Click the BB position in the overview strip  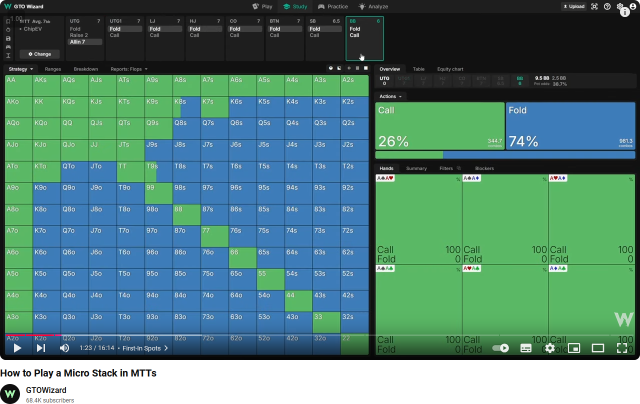pyautogui.click(x=520, y=80)
